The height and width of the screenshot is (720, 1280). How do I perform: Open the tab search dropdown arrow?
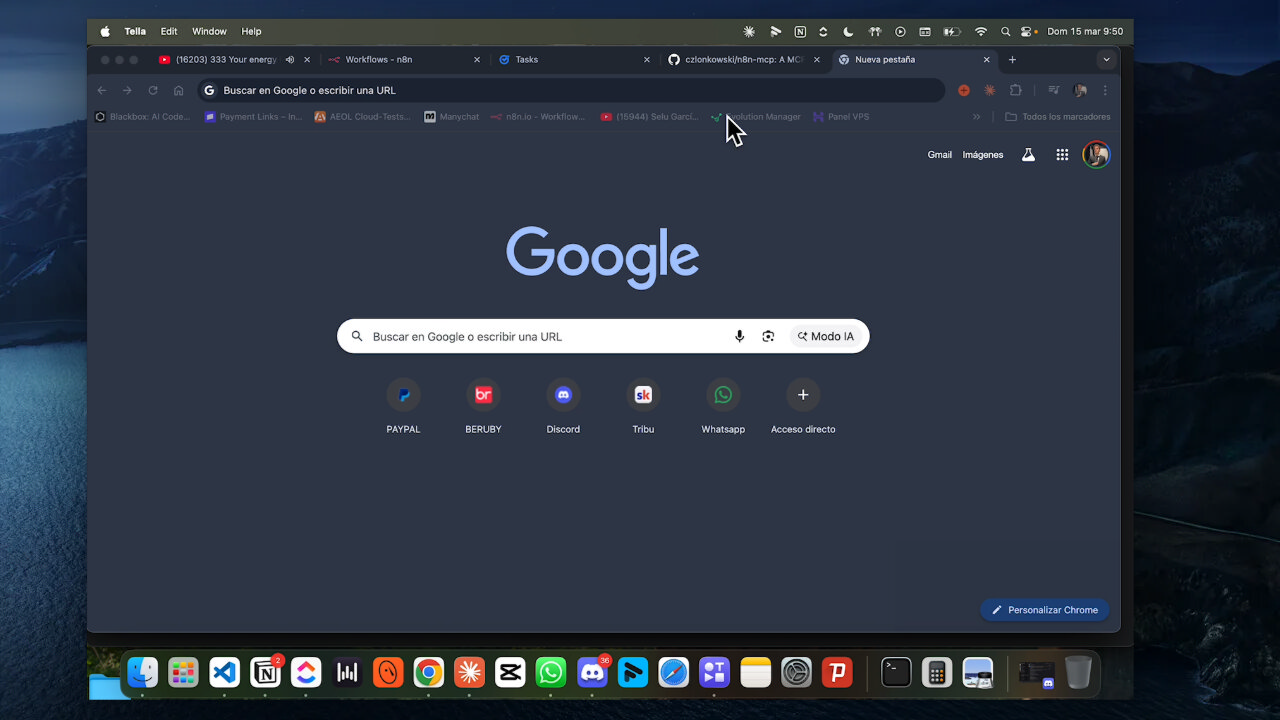[x=1106, y=60]
